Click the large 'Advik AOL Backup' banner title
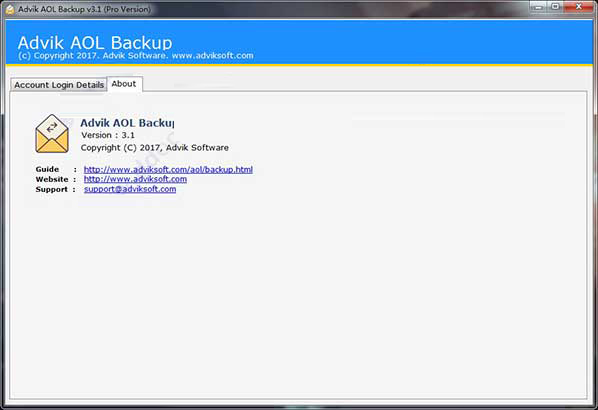Screen dimensions: 598x410 (95, 42)
